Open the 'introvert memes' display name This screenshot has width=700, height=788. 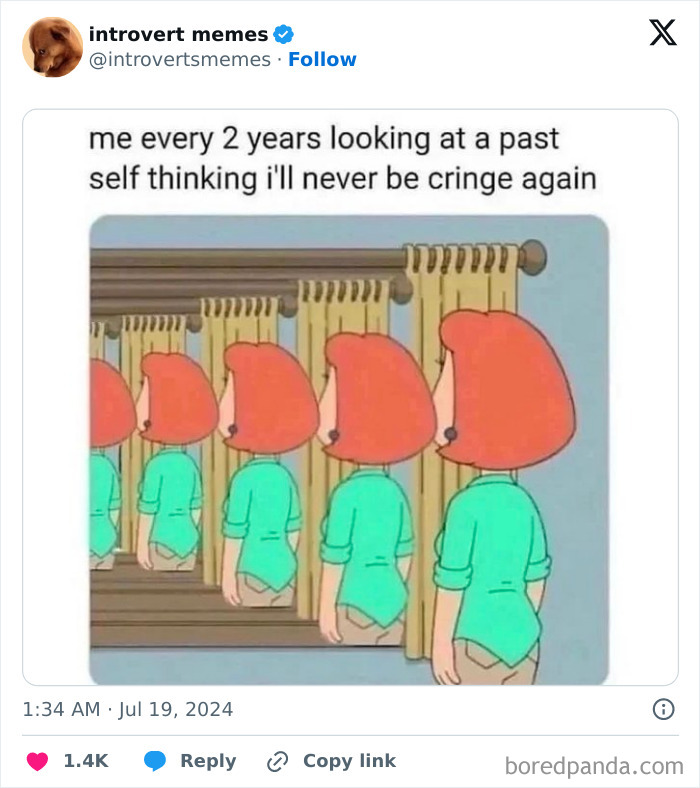pyautogui.click(x=178, y=34)
